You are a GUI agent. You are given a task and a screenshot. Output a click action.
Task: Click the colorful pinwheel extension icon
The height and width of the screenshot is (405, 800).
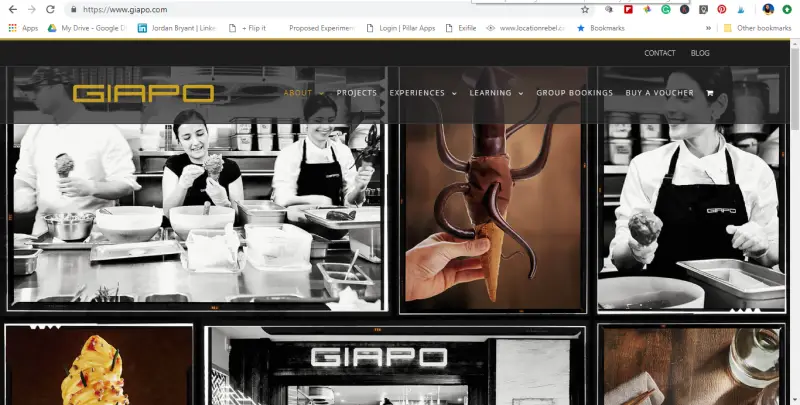(x=647, y=9)
